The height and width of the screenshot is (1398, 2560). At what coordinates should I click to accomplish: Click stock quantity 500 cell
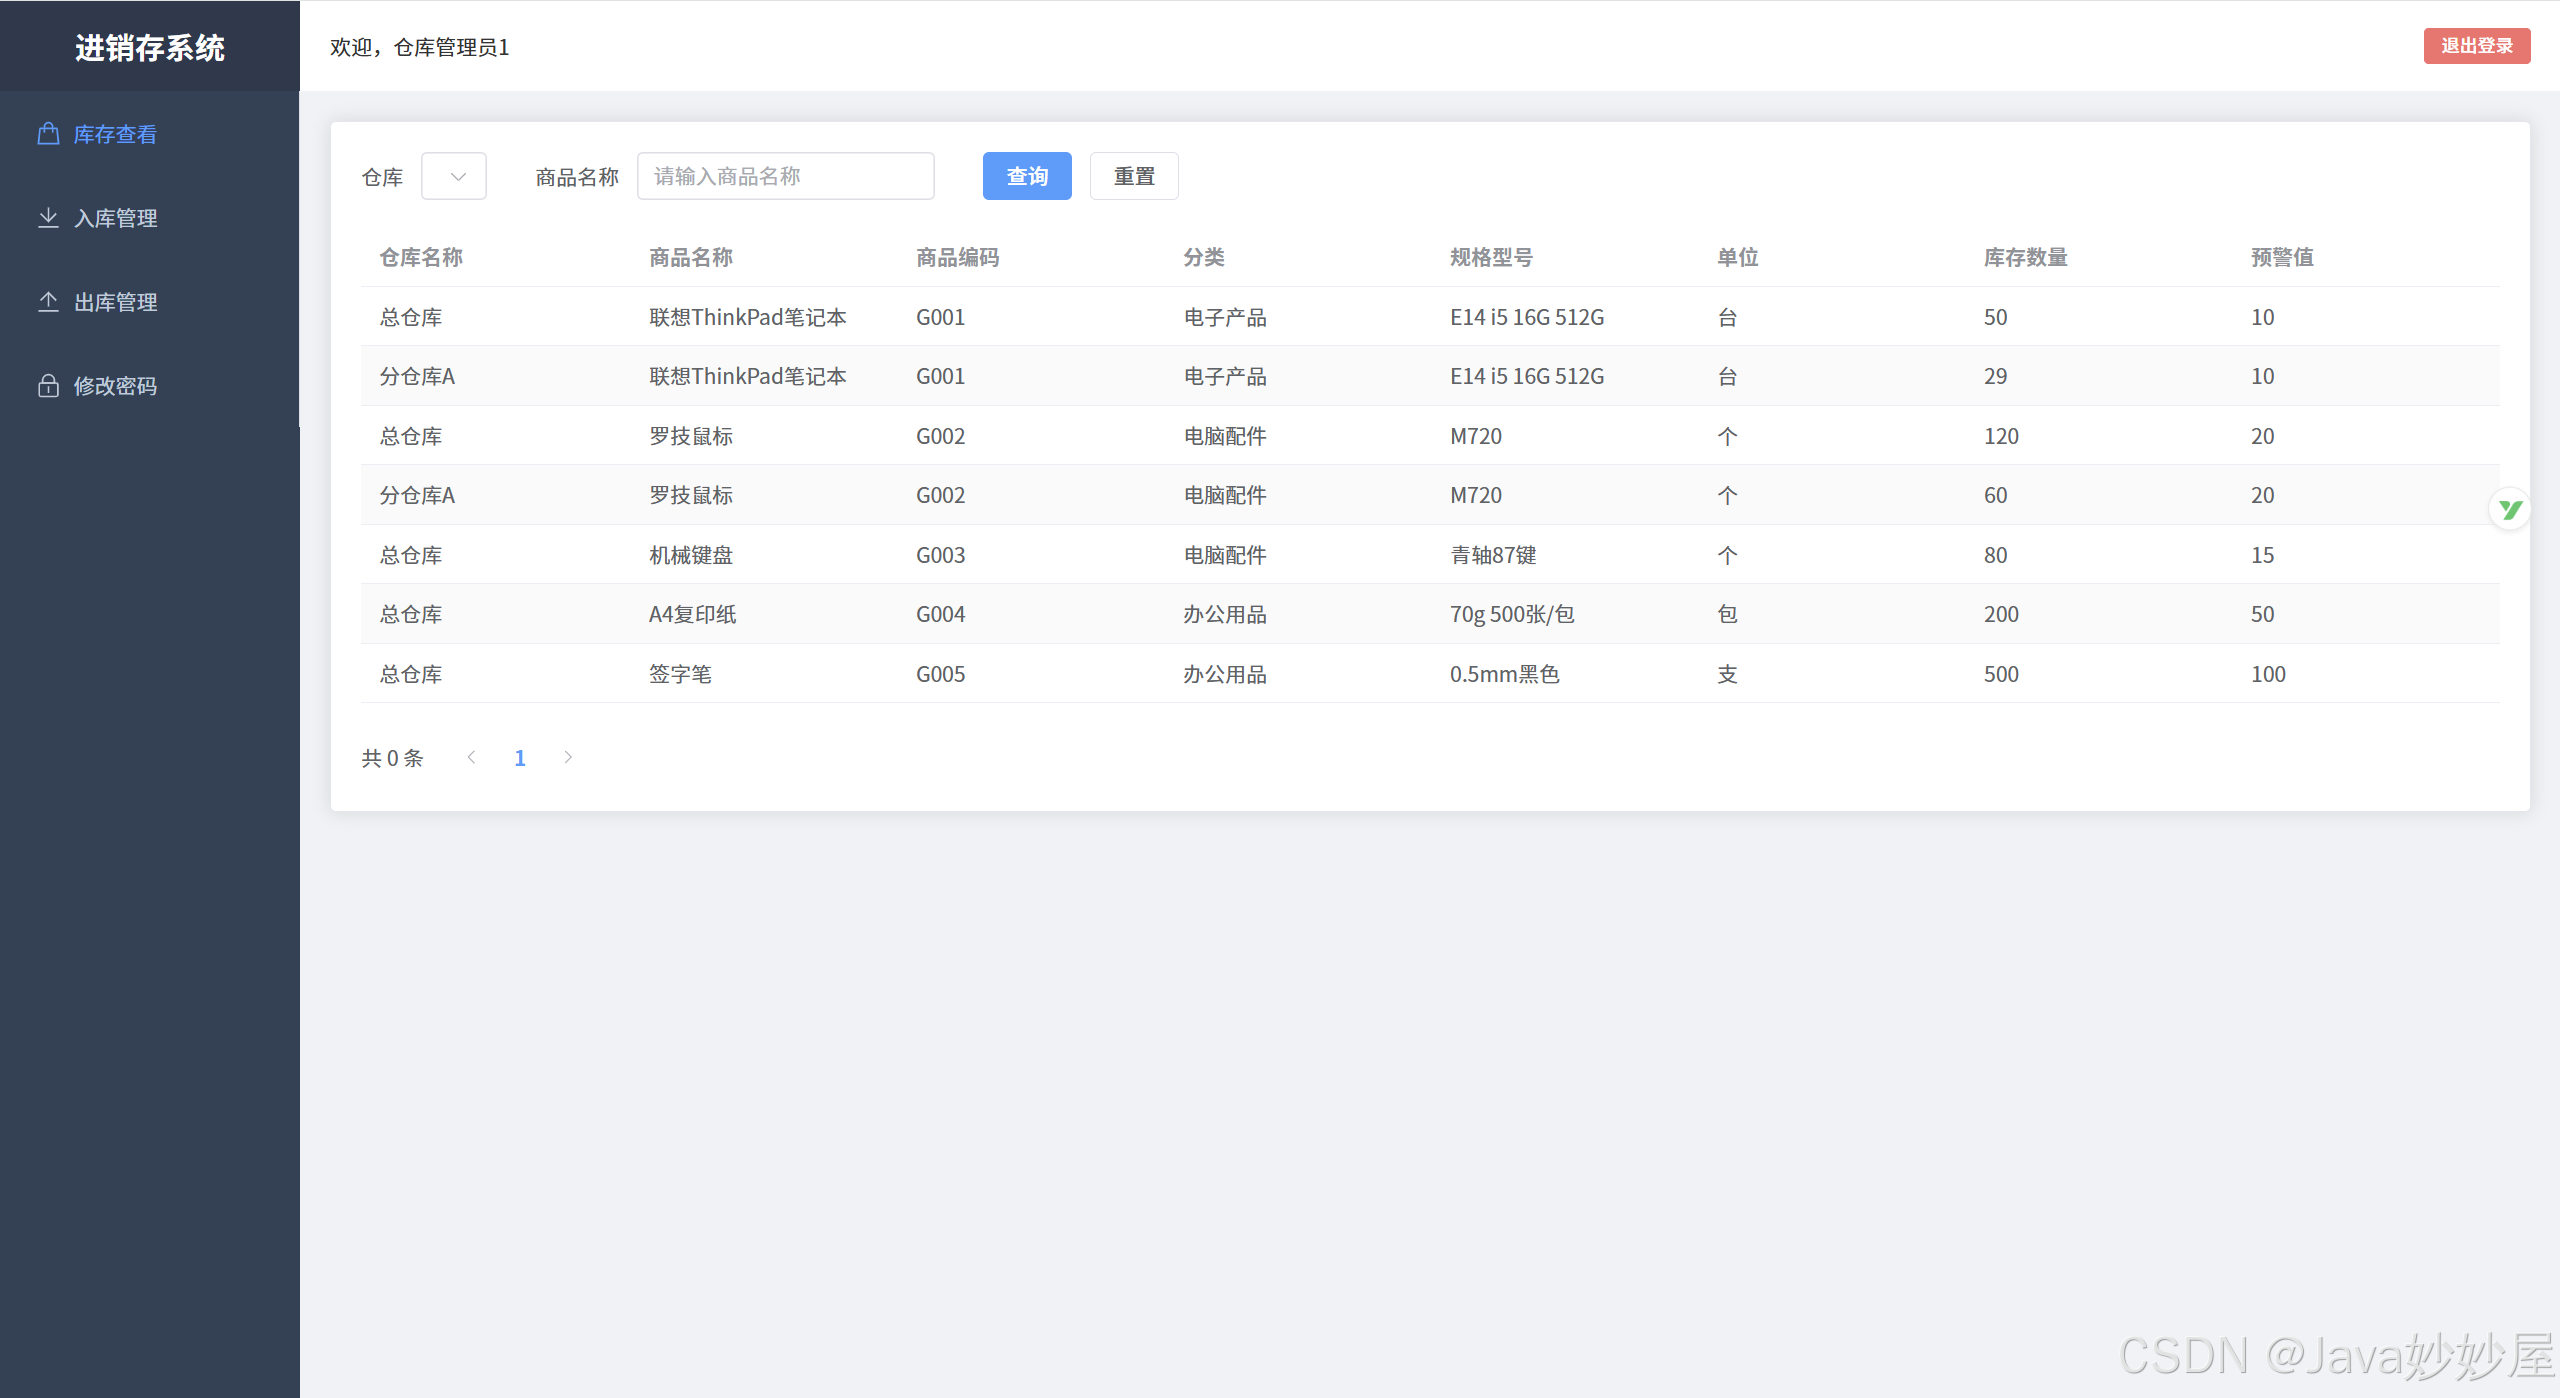tap(2002, 674)
